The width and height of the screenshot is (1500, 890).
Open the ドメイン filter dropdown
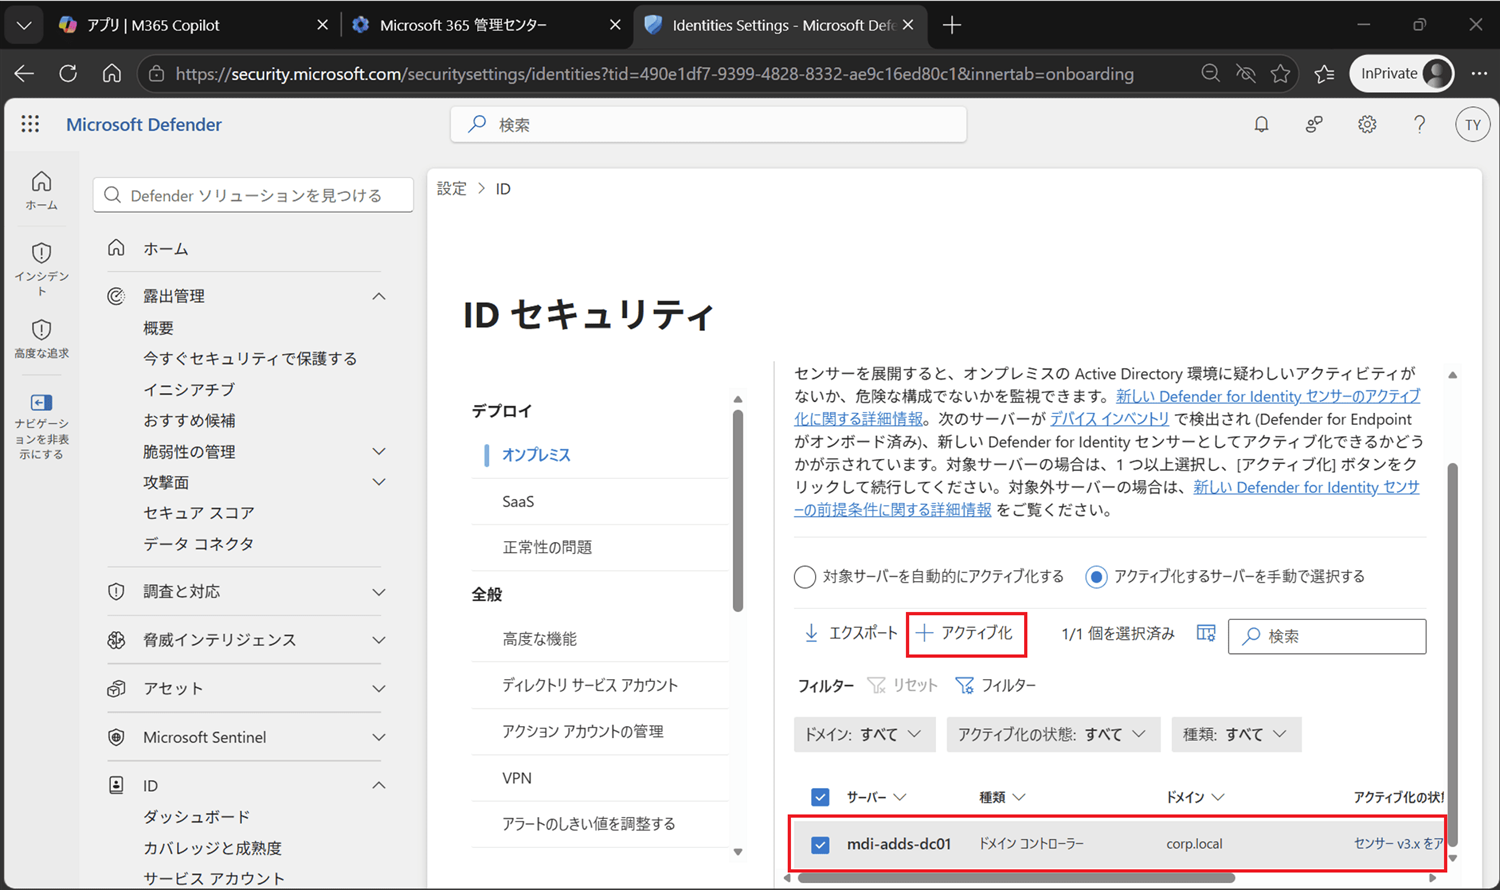tap(864, 734)
